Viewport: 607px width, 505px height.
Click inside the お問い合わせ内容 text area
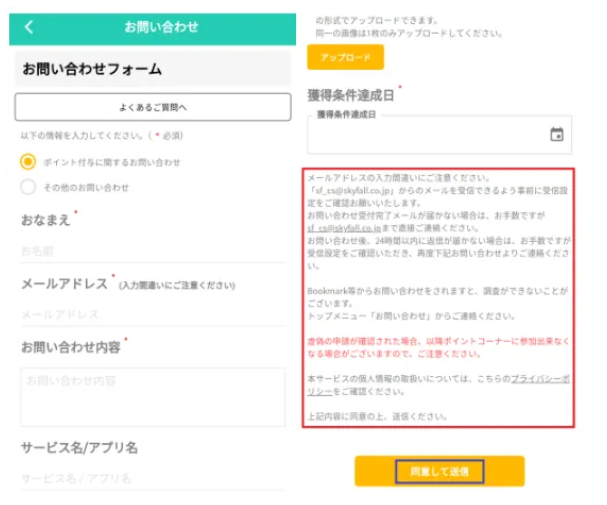tap(150, 396)
